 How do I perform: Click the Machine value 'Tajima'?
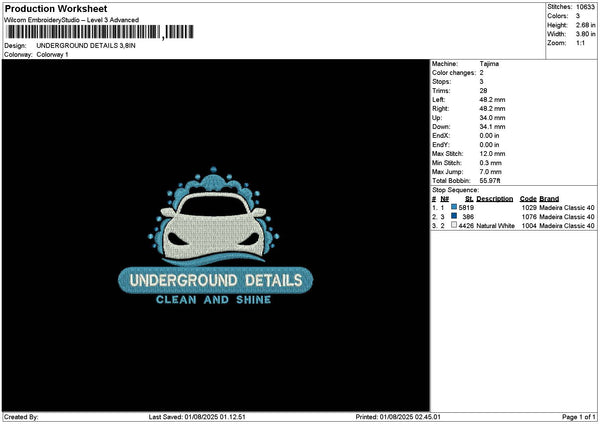pyautogui.click(x=489, y=64)
